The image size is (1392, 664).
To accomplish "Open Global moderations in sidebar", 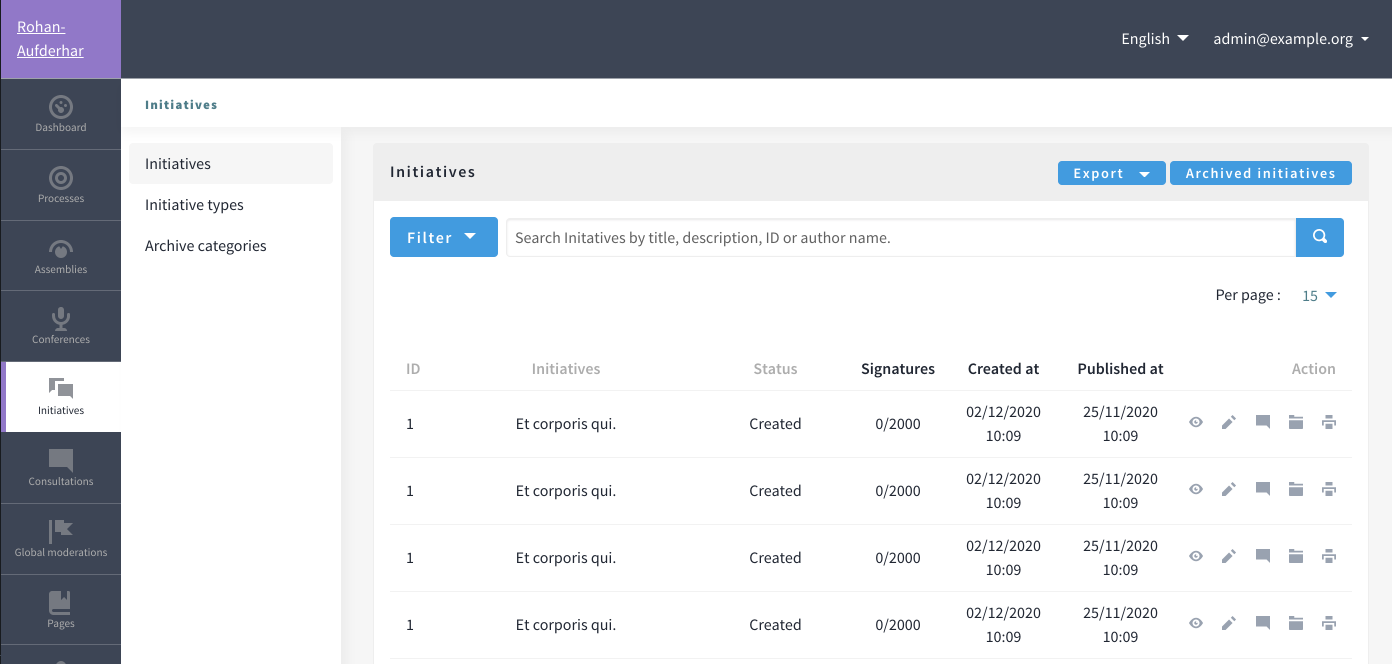I will 60,539.
